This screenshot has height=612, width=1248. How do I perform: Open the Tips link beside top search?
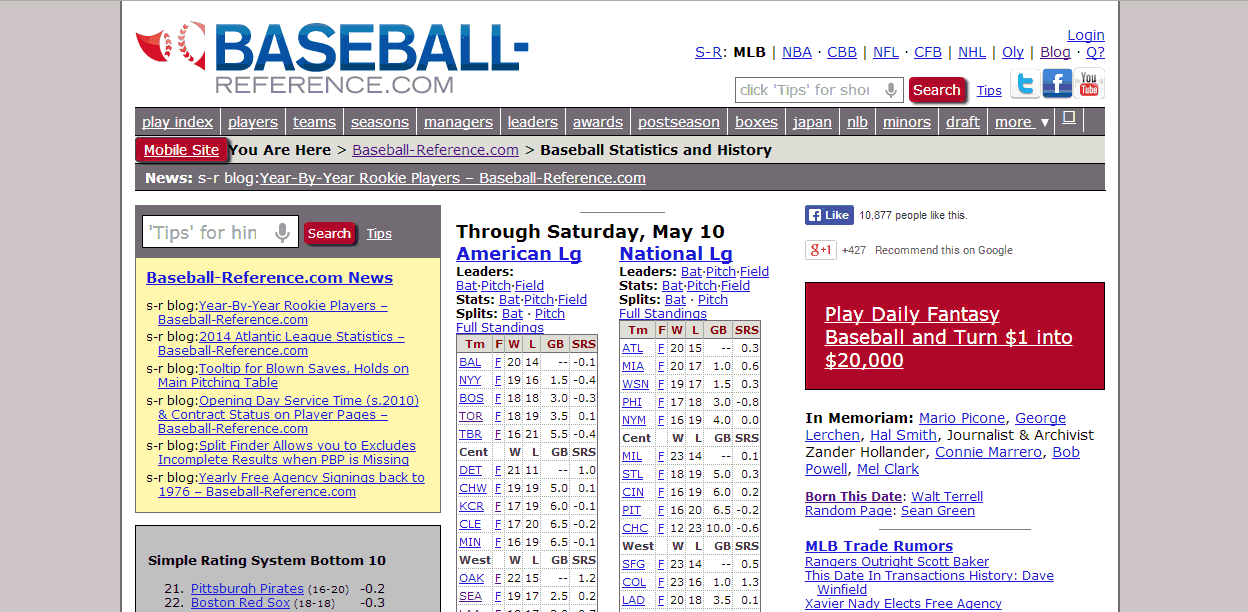tap(989, 91)
